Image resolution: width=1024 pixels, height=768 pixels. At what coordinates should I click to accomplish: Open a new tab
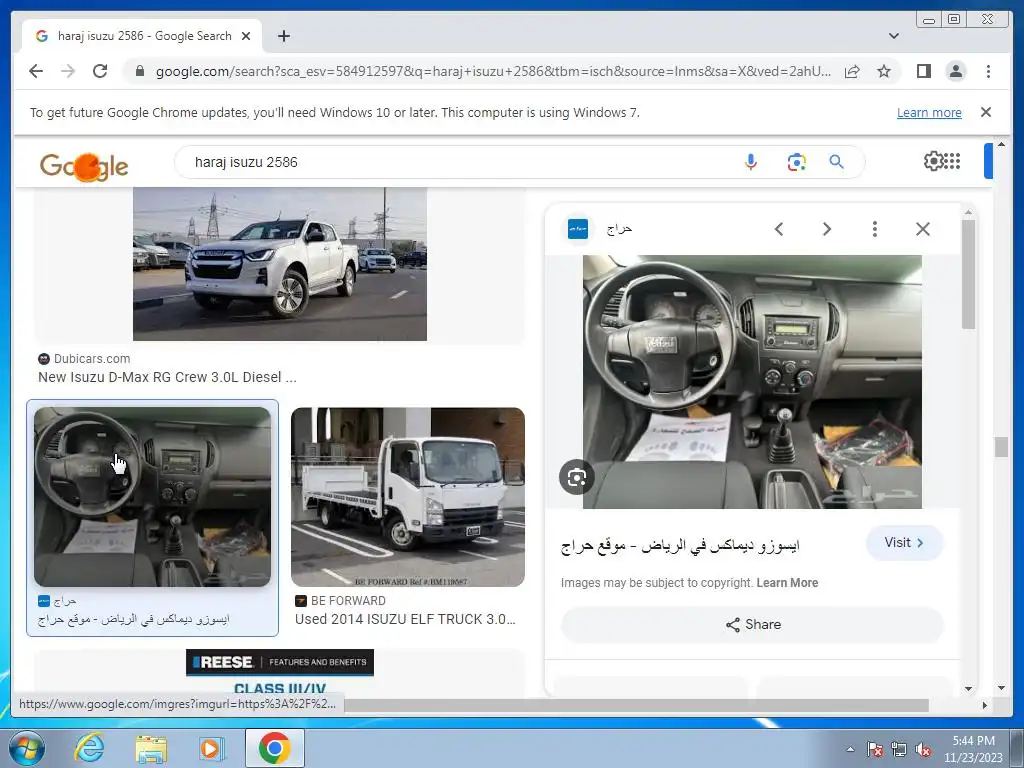pos(283,36)
